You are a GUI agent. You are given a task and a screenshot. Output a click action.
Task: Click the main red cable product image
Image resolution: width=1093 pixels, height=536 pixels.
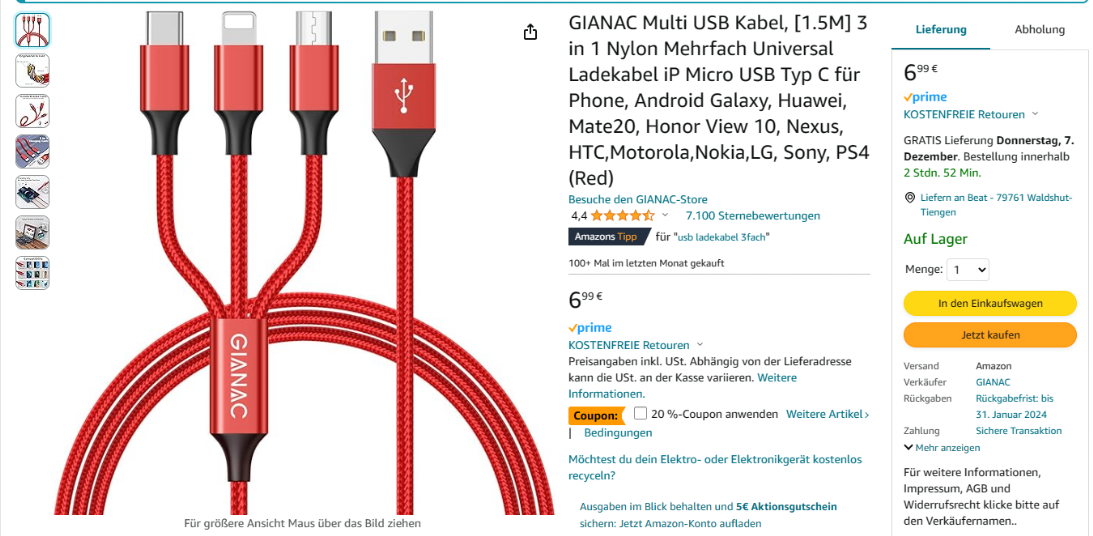[x=305, y=263]
